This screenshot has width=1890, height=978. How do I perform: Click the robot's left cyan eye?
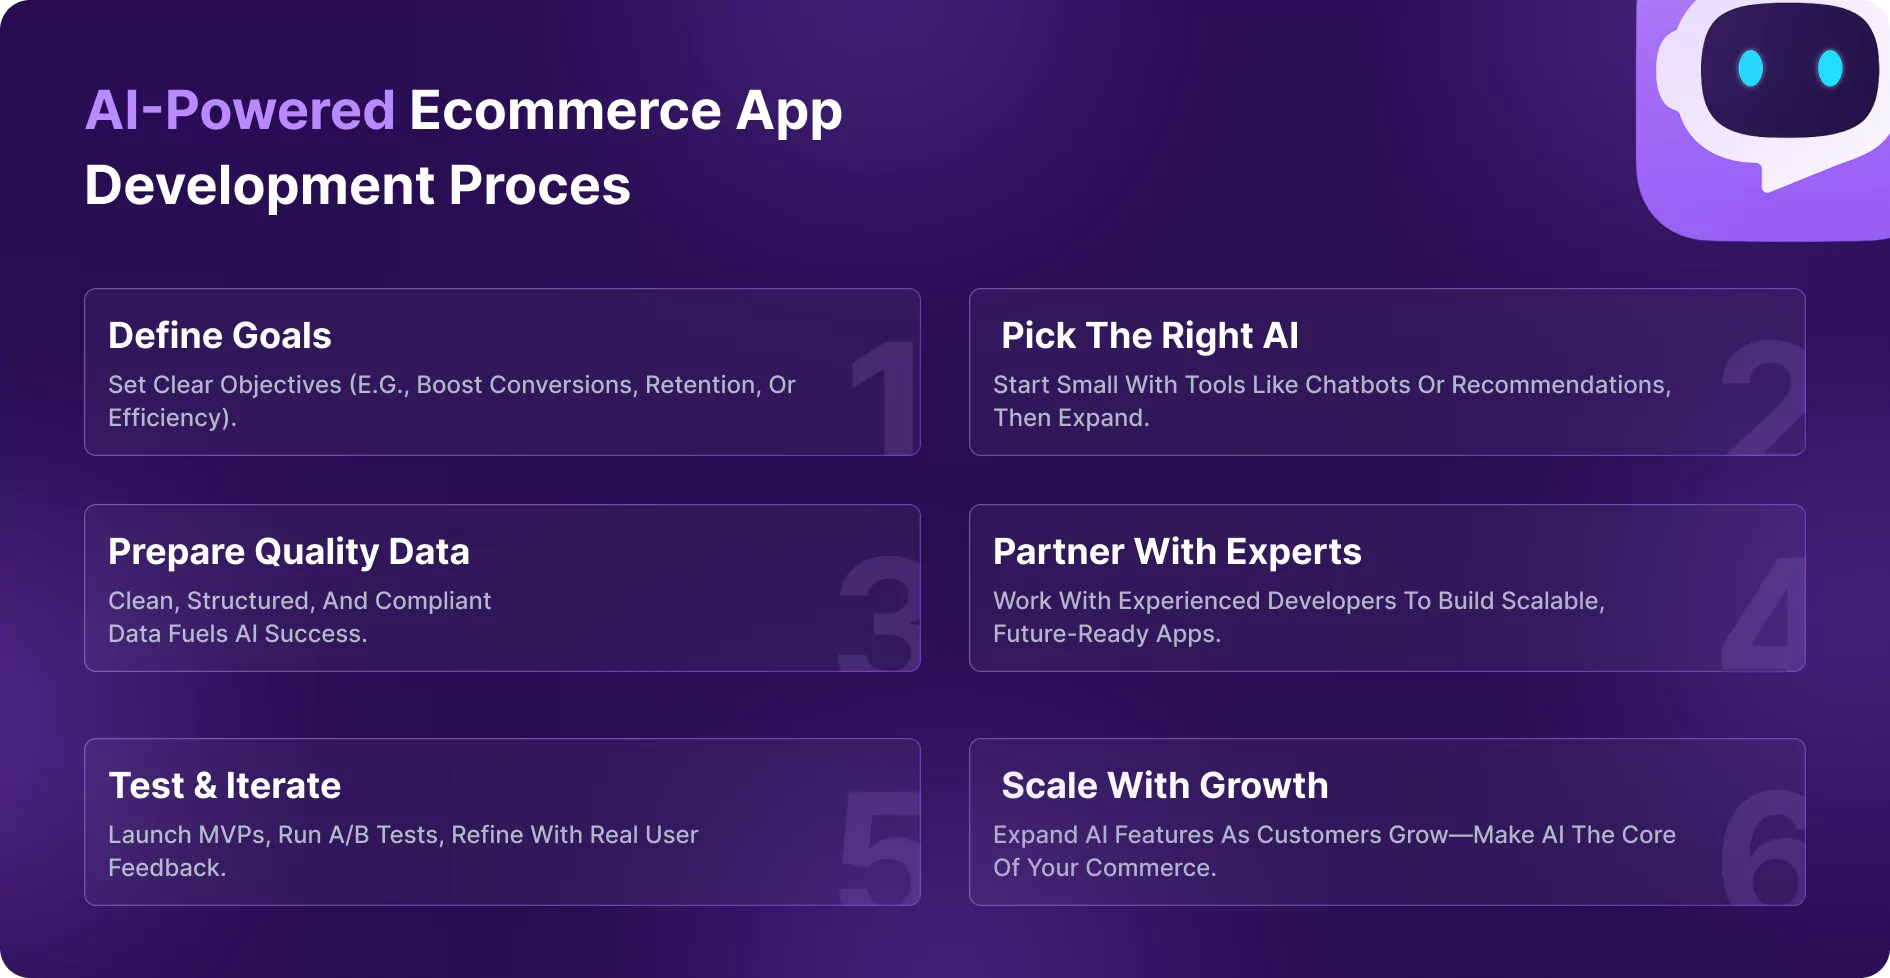1750,68
